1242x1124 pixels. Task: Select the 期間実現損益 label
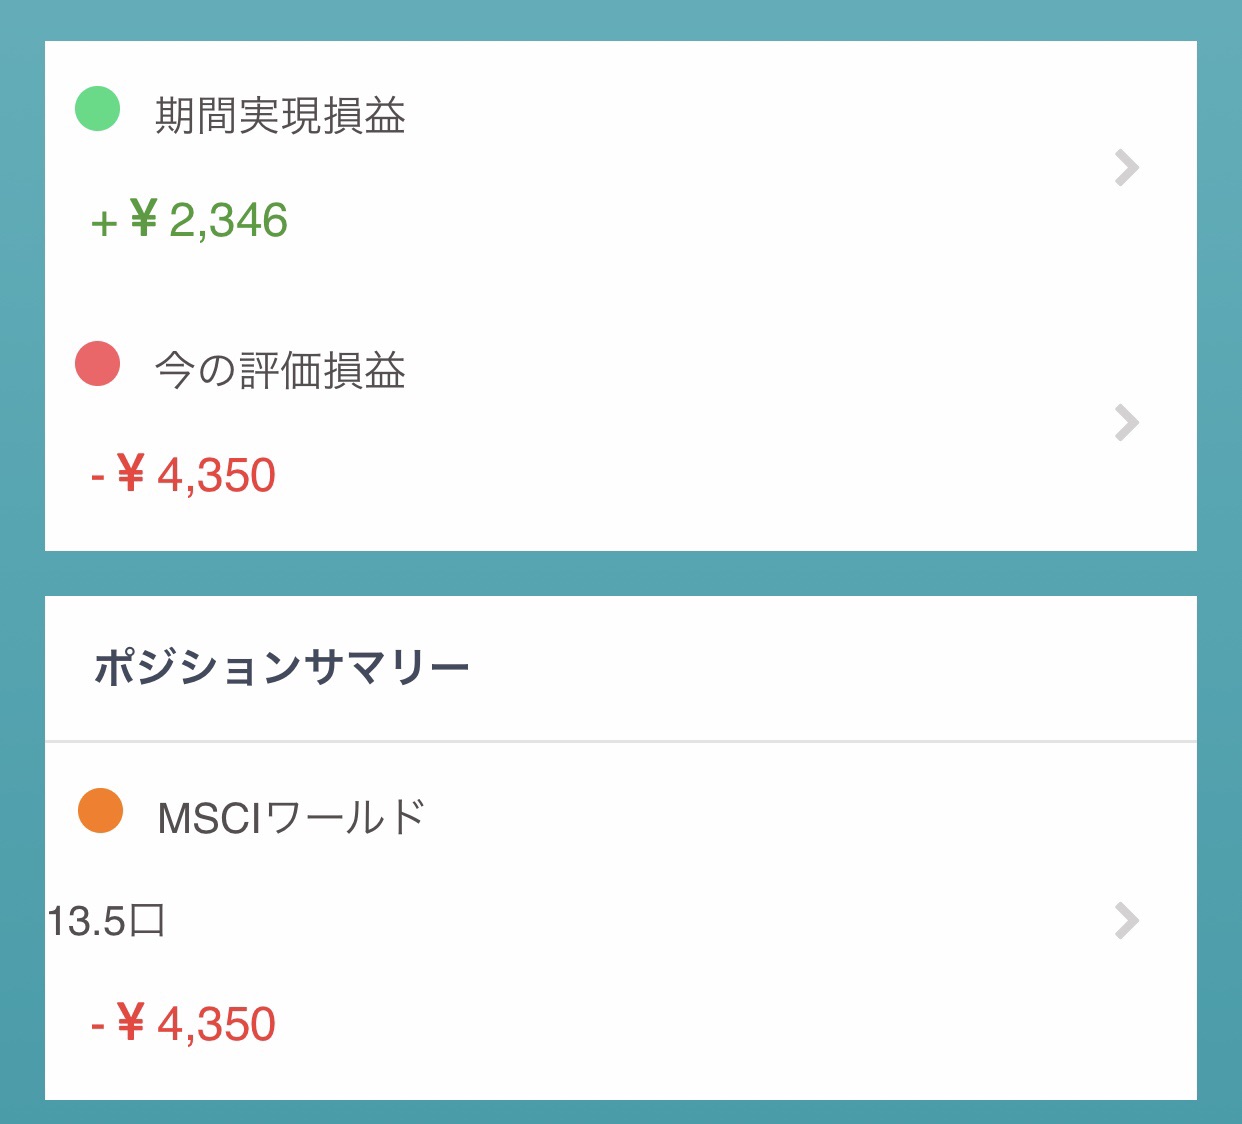281,116
